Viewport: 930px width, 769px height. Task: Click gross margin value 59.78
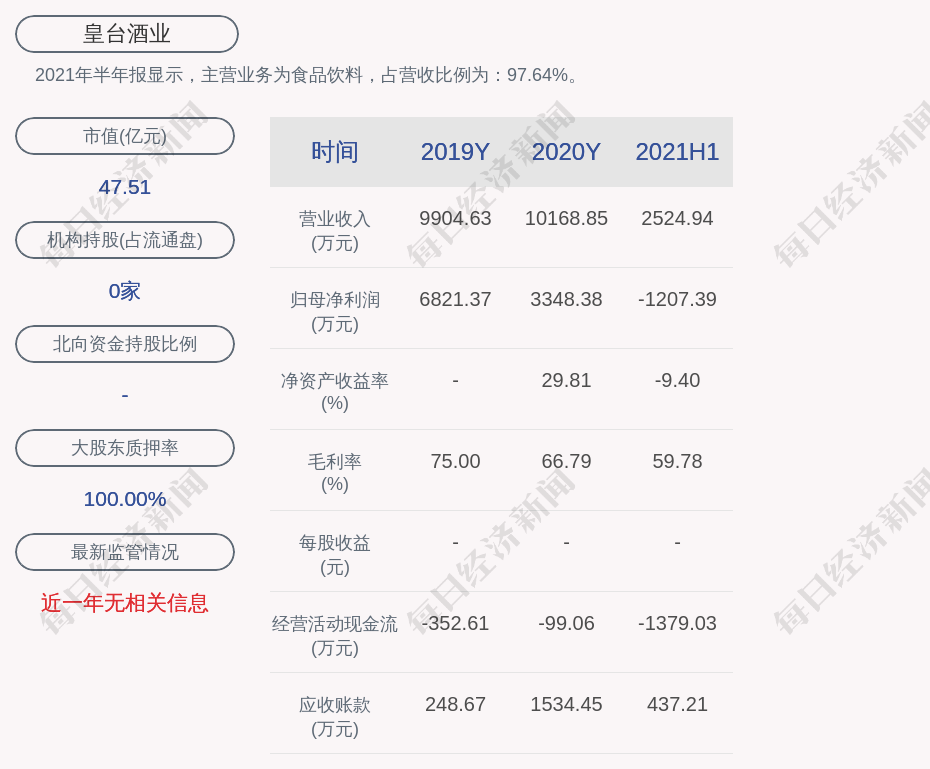(677, 461)
